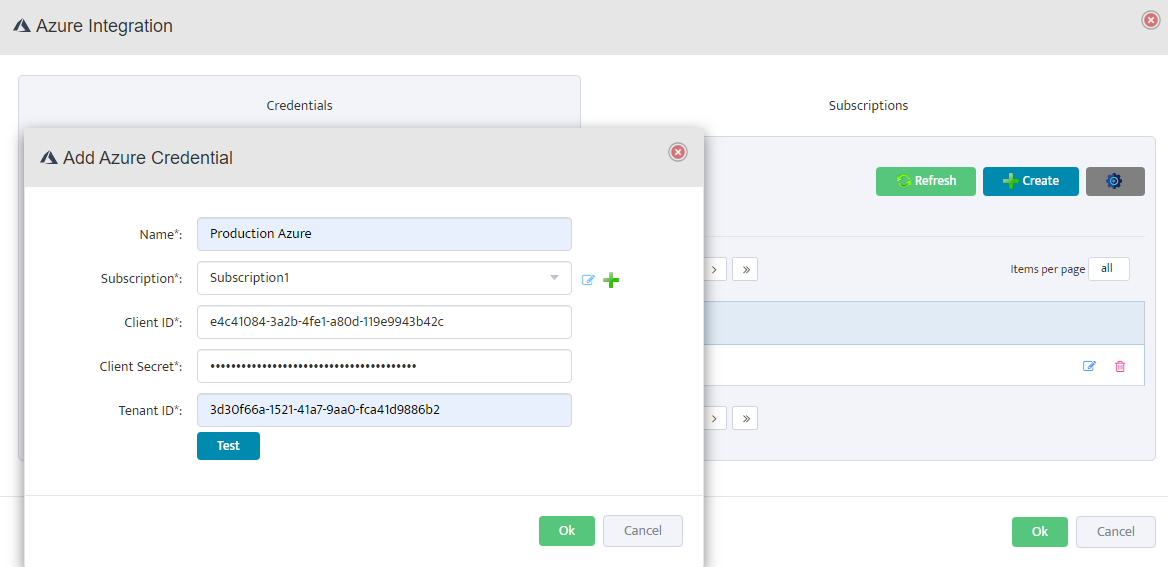Click the green plus add subscription icon

(611, 280)
